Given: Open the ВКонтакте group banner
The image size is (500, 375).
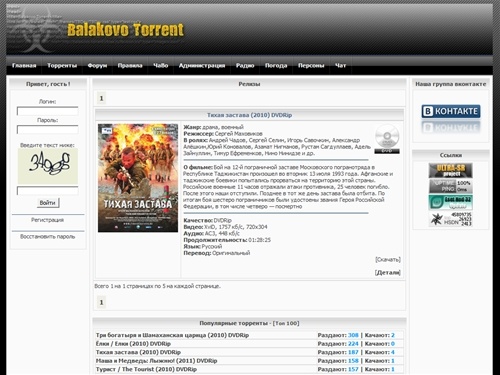Looking at the screenshot, I should point(451,111).
